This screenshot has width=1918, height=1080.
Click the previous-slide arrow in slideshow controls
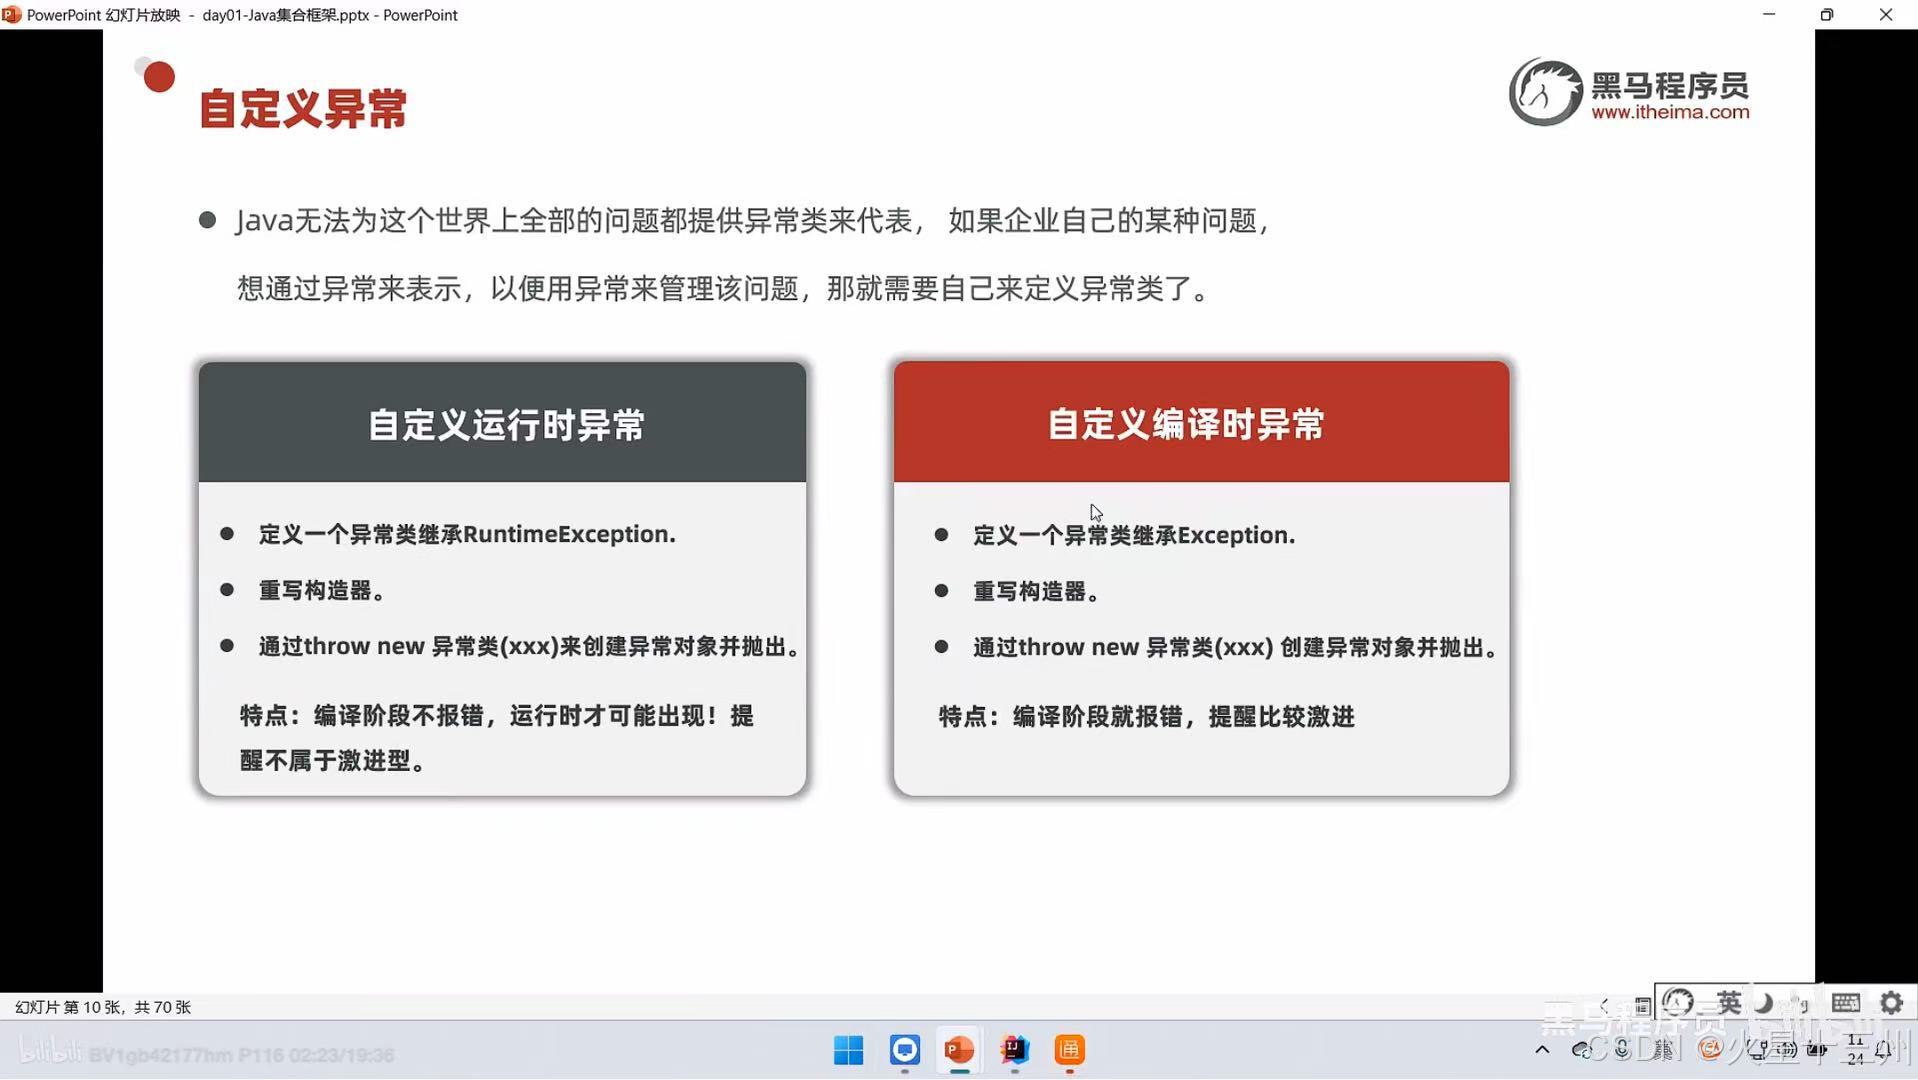pos(1605,1005)
